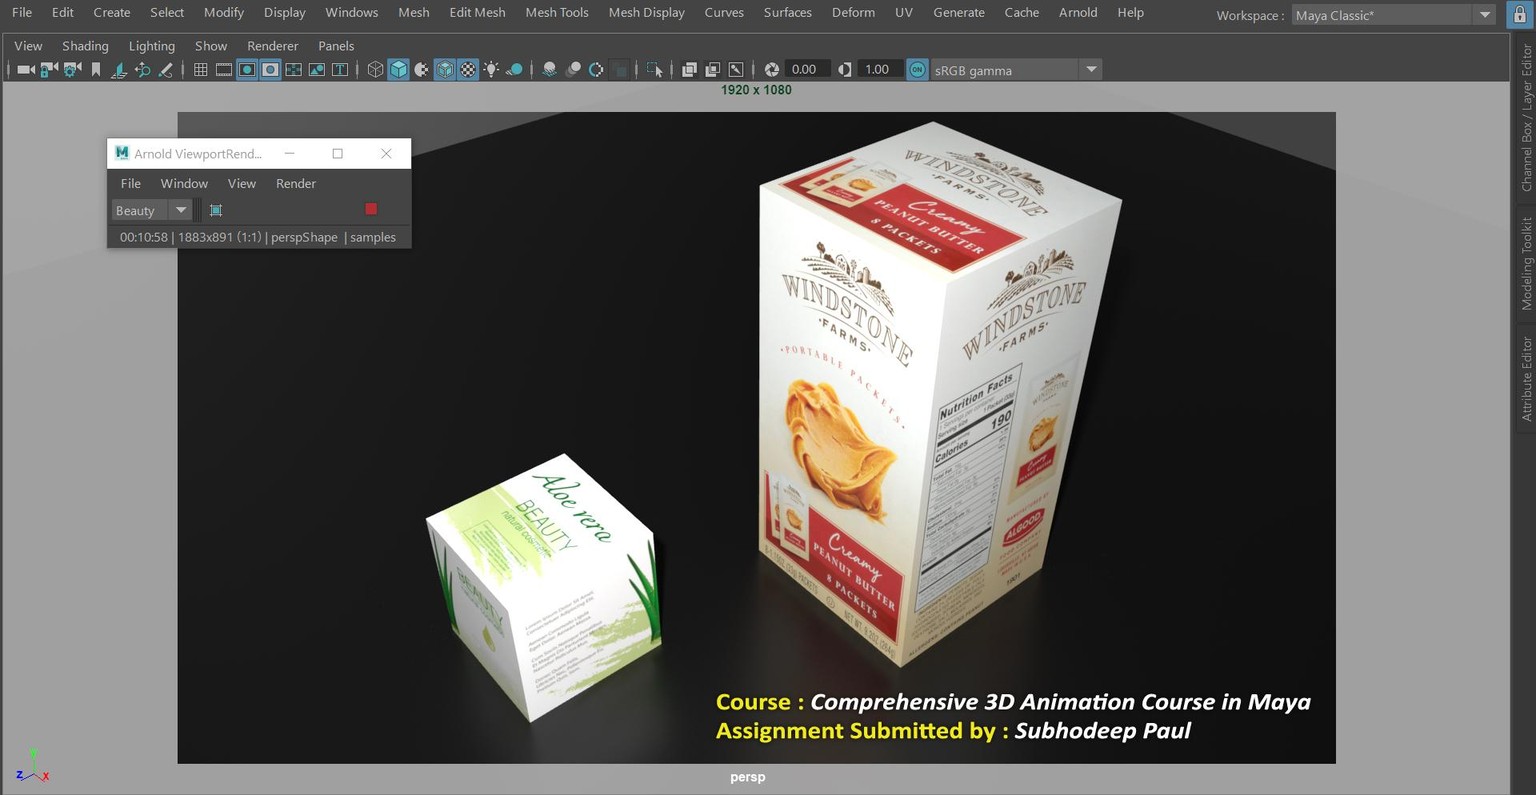Click the X-Ray icon
This screenshot has width=1536, height=795.
click(x=689, y=69)
